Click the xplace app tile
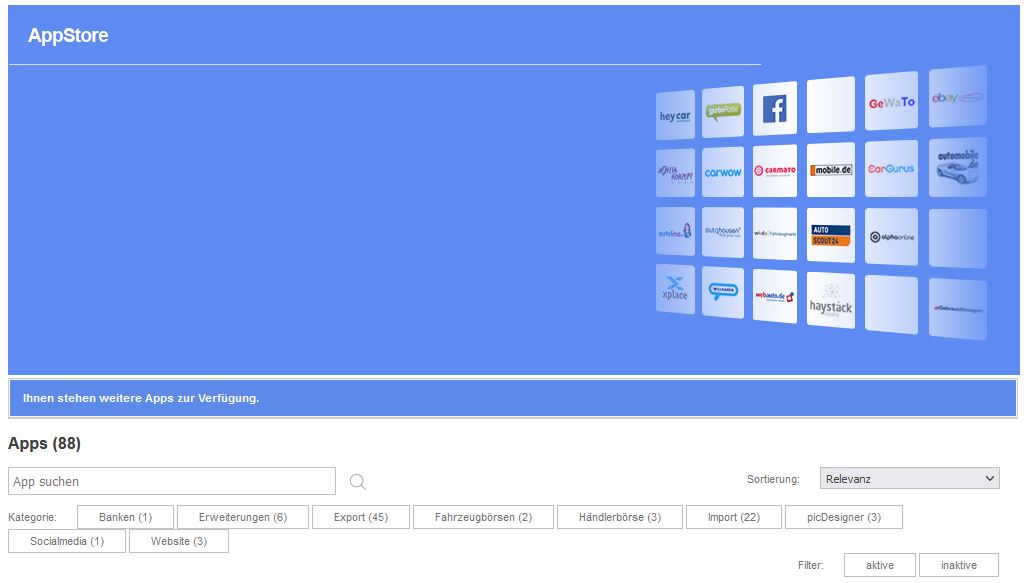Screen dimensions: 1030x583 [675, 289]
